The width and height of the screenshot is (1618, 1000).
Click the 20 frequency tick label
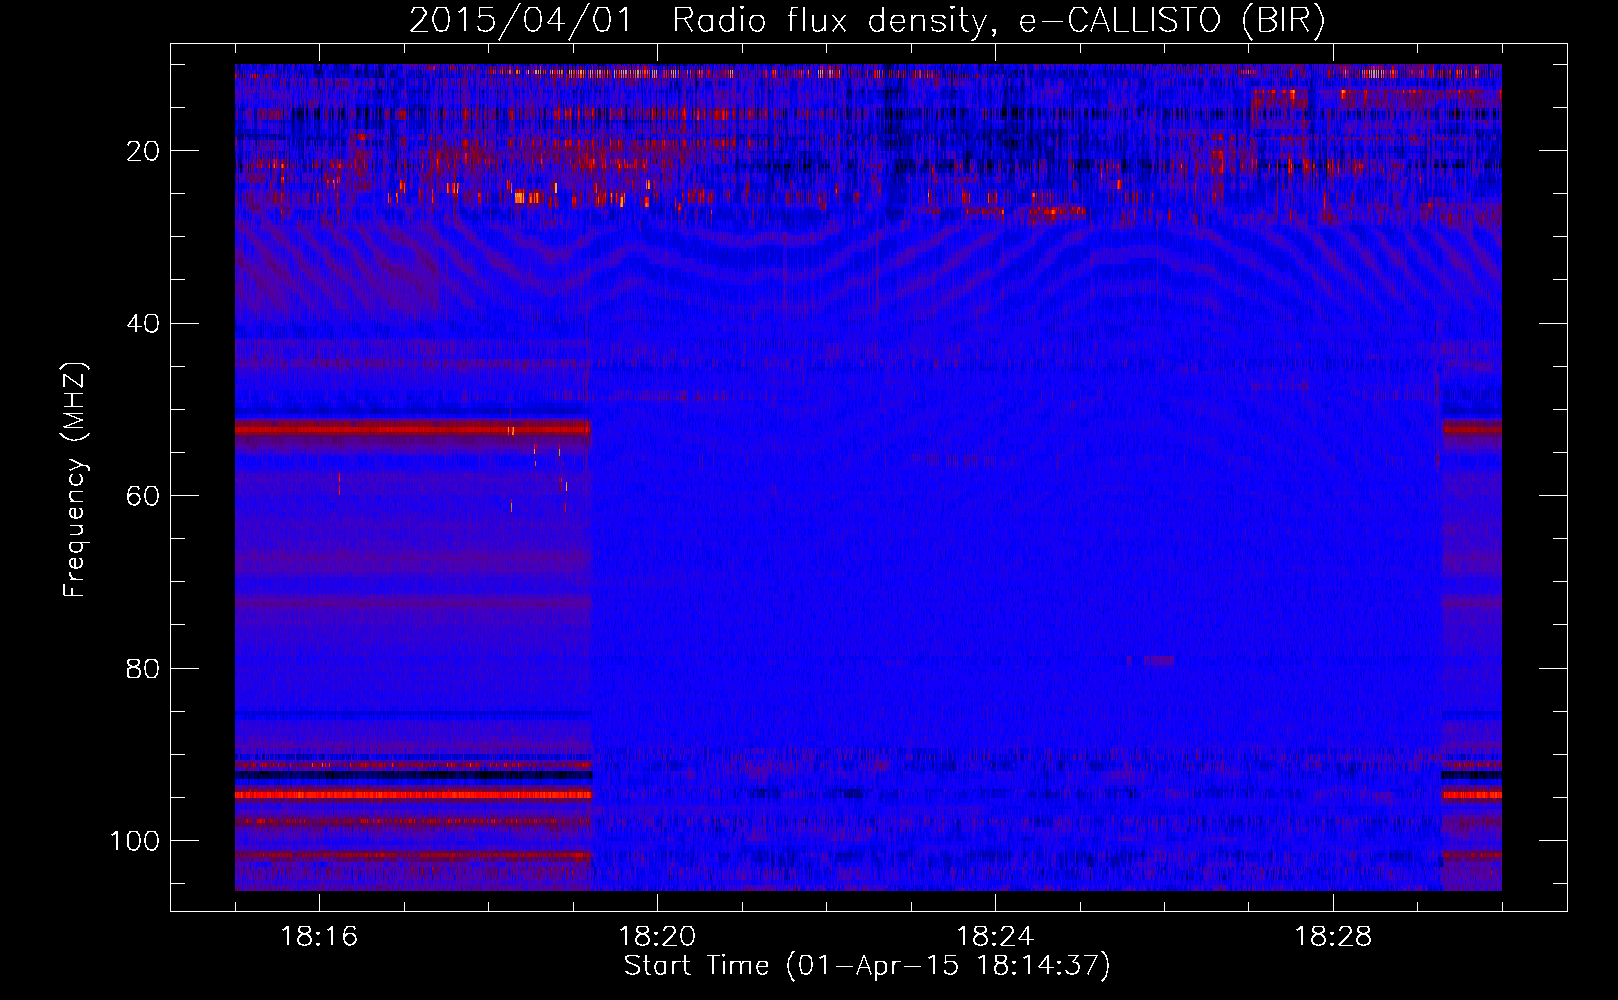coord(144,151)
